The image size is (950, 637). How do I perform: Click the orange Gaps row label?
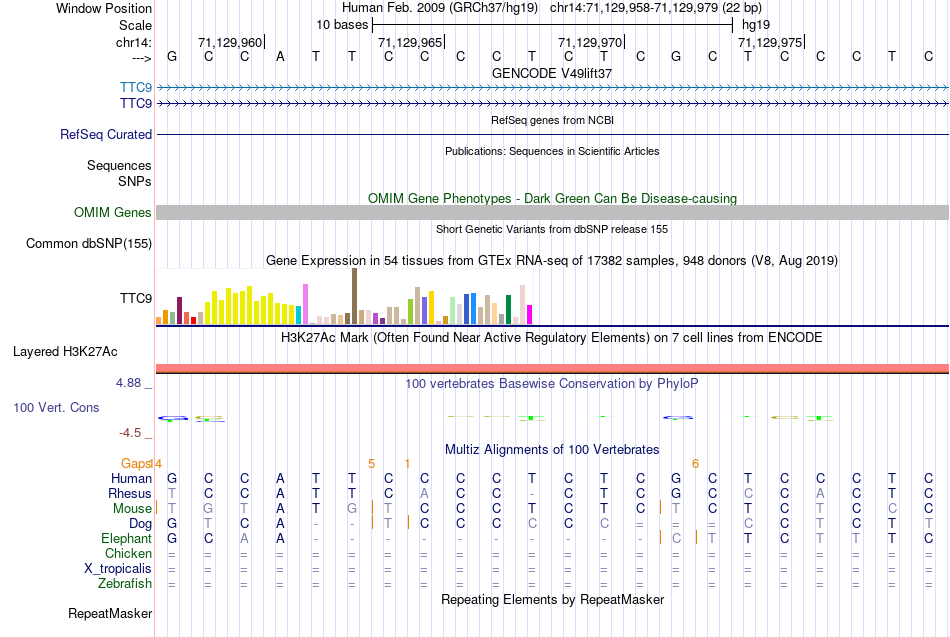pyautogui.click(x=136, y=464)
